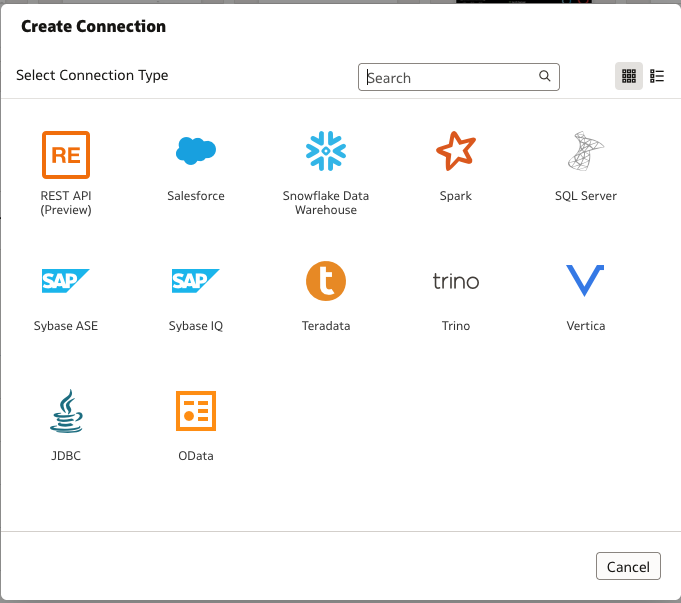Choose the Salesforce cloud icon
The height and width of the screenshot is (603, 681).
196,151
